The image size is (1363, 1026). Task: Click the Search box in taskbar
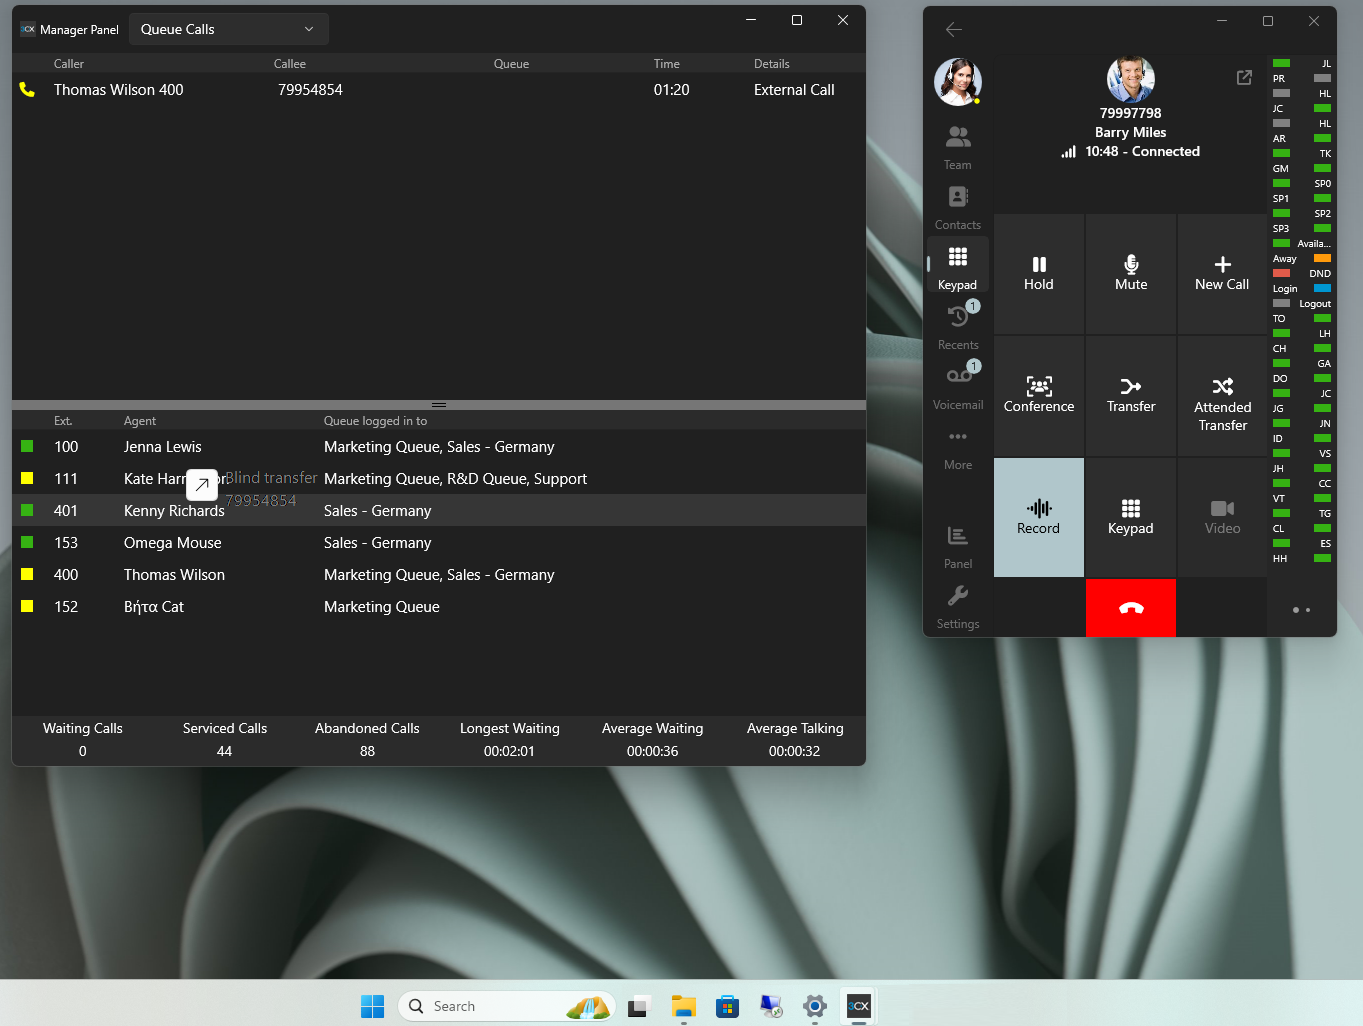[x=506, y=1006]
